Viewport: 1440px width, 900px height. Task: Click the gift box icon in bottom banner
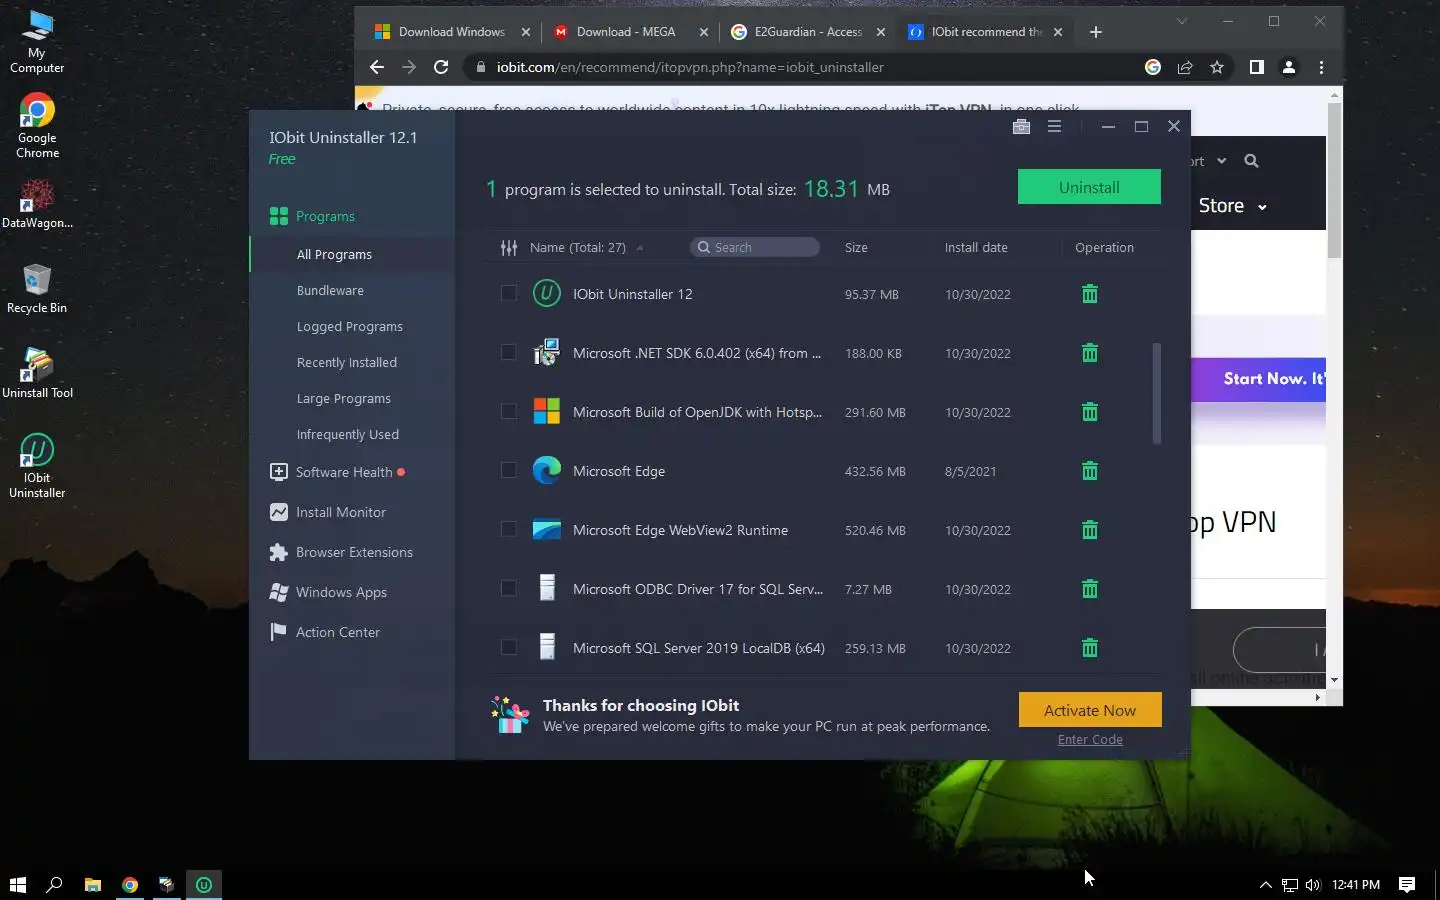tap(510, 714)
